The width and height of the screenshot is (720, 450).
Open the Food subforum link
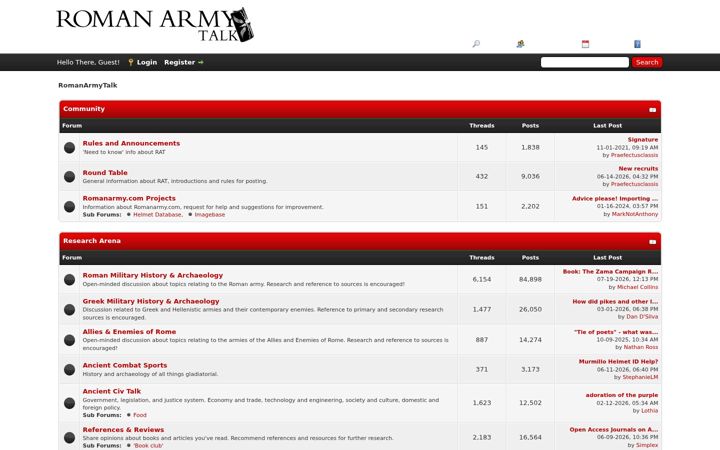click(x=140, y=415)
